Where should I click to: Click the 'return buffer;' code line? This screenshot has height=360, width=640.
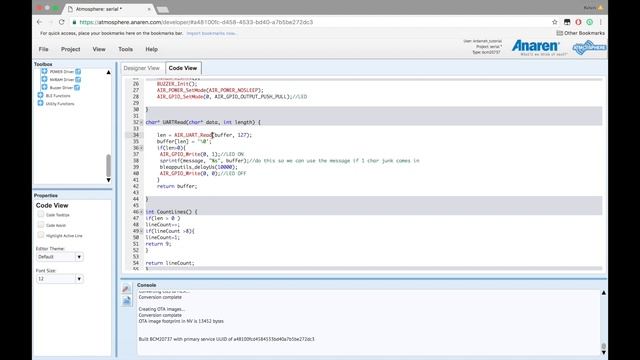(177, 186)
